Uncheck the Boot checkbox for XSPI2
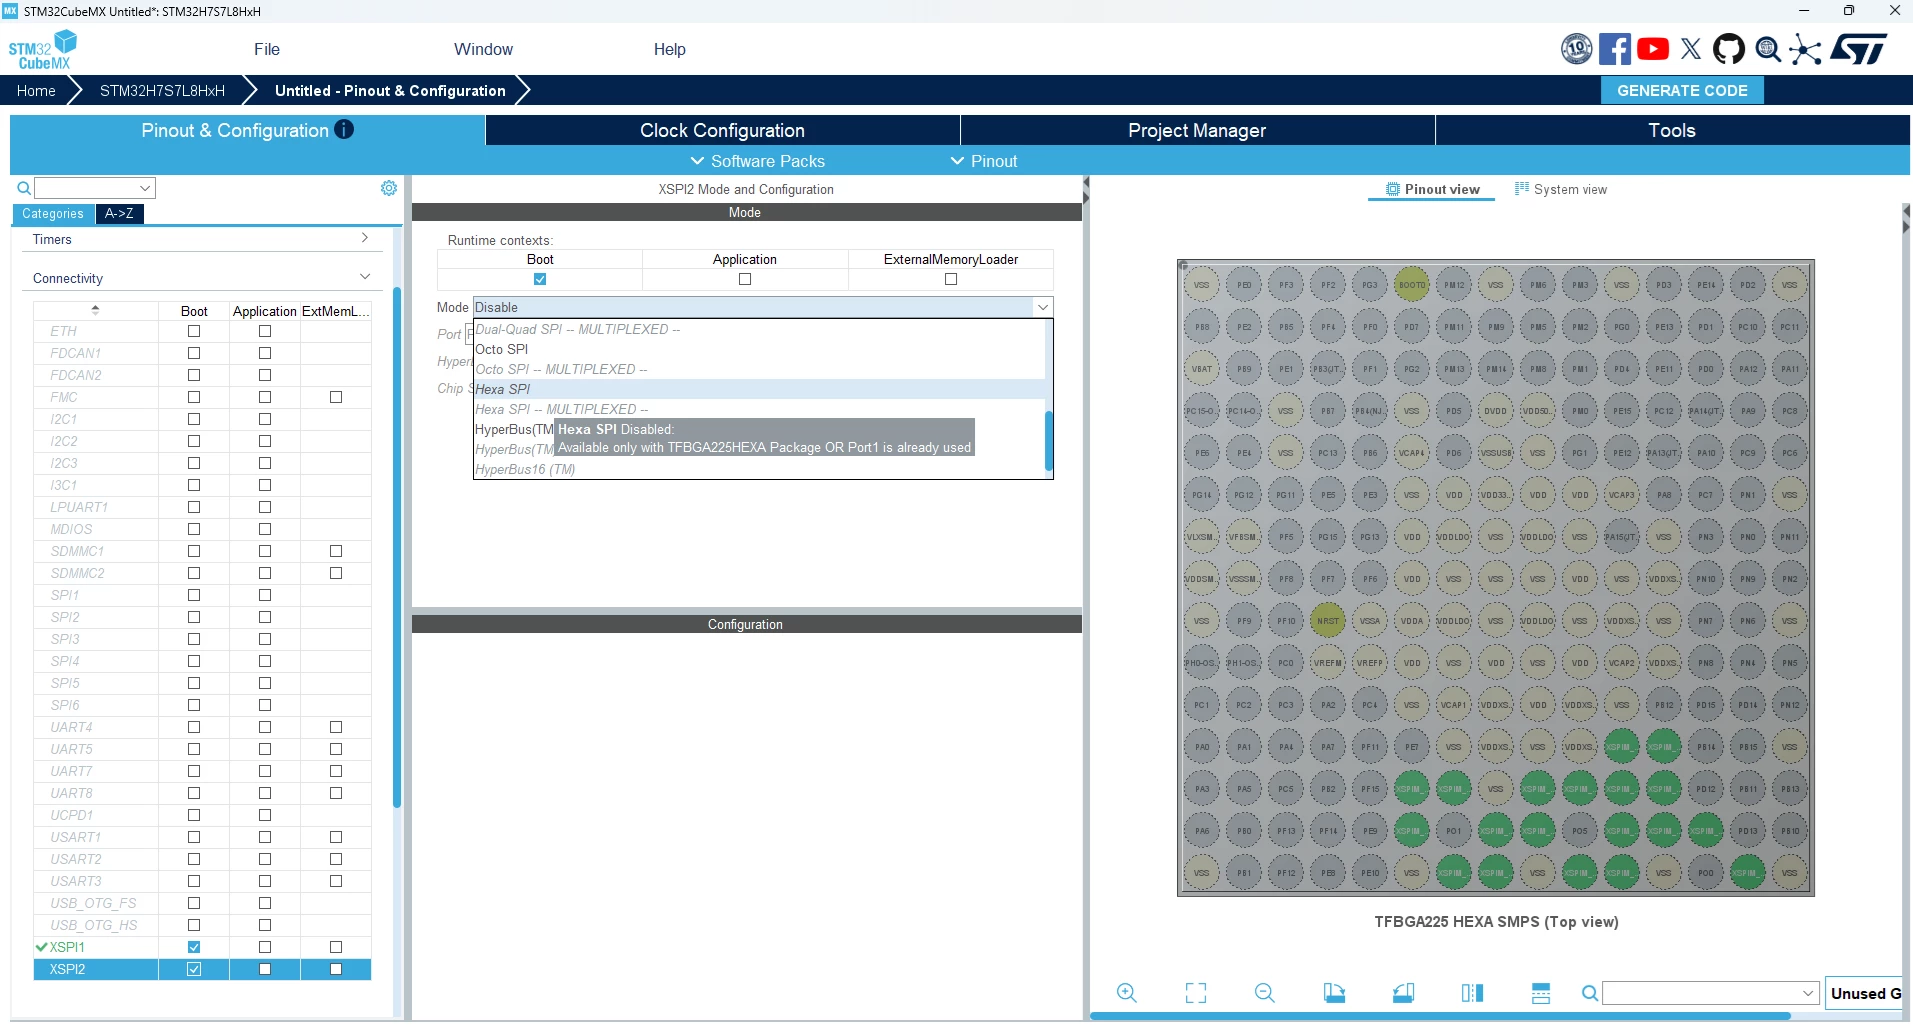 click(x=194, y=969)
